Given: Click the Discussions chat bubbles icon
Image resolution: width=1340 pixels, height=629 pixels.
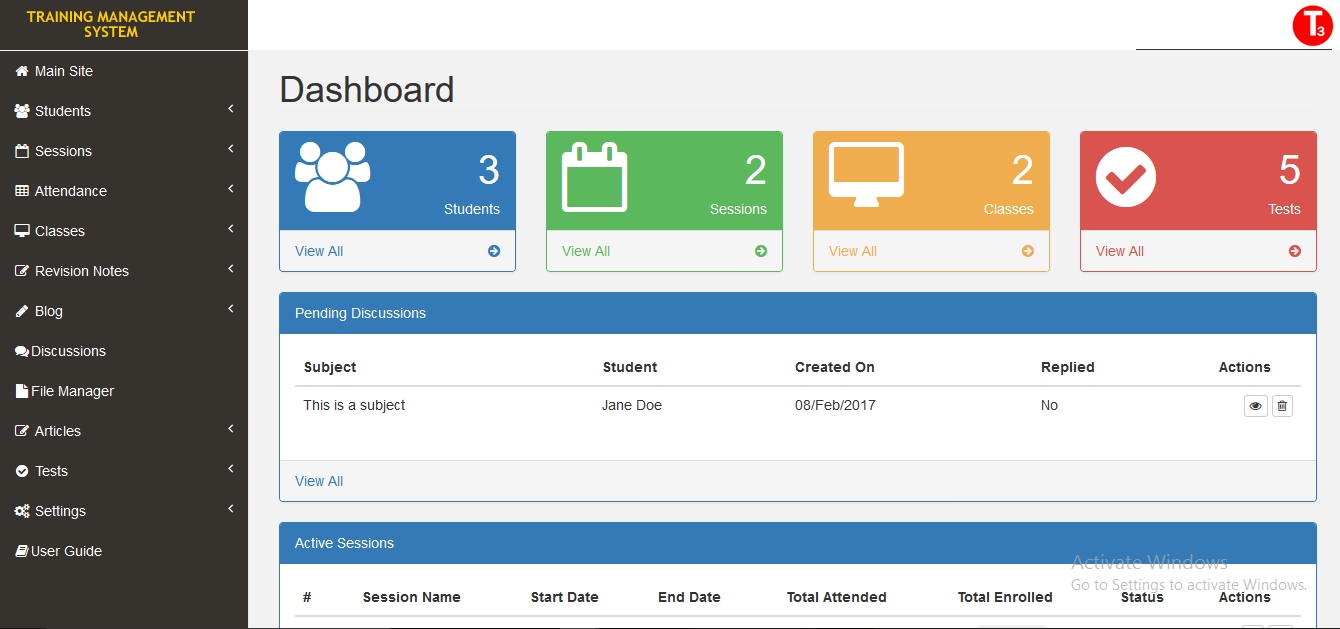Looking at the screenshot, I should point(22,351).
